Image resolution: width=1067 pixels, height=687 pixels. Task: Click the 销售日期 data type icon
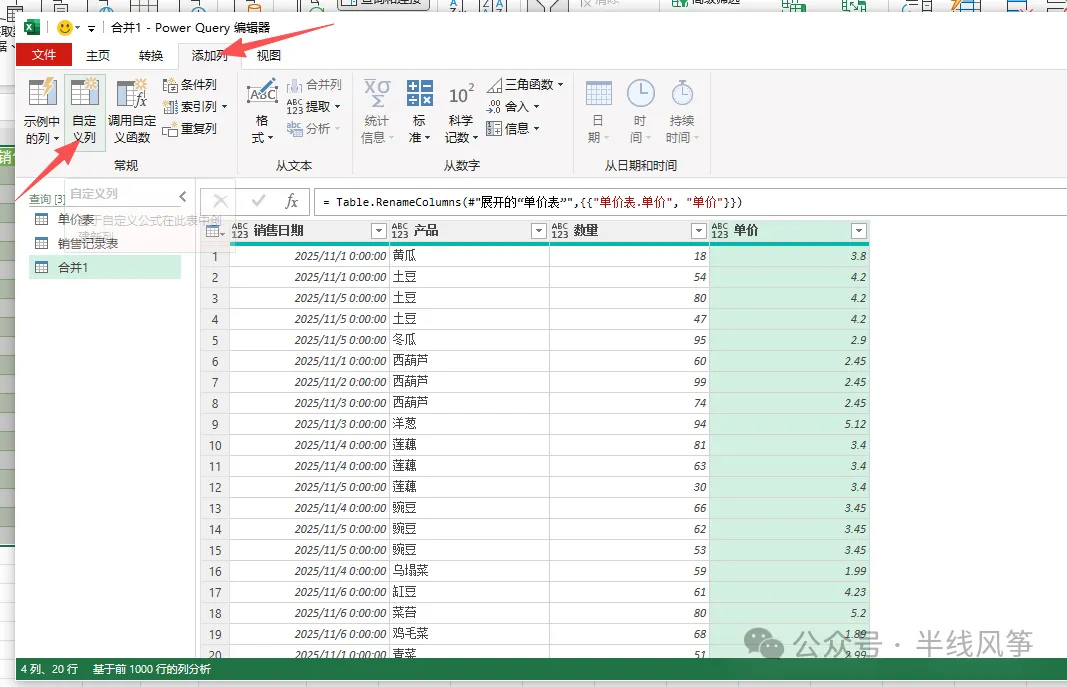pyautogui.click(x=240, y=231)
